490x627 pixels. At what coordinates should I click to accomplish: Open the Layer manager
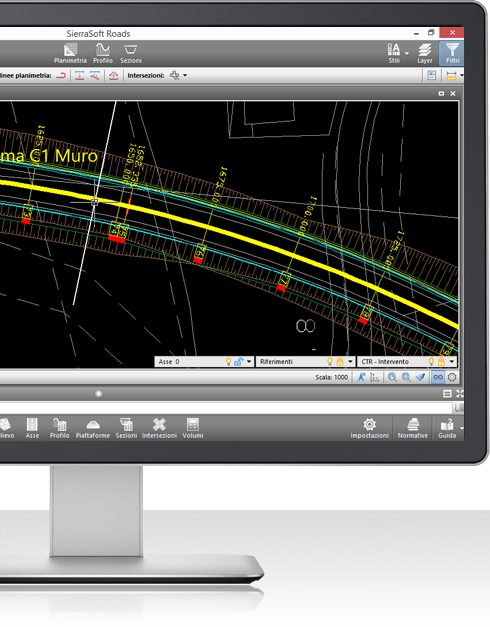[x=425, y=54]
